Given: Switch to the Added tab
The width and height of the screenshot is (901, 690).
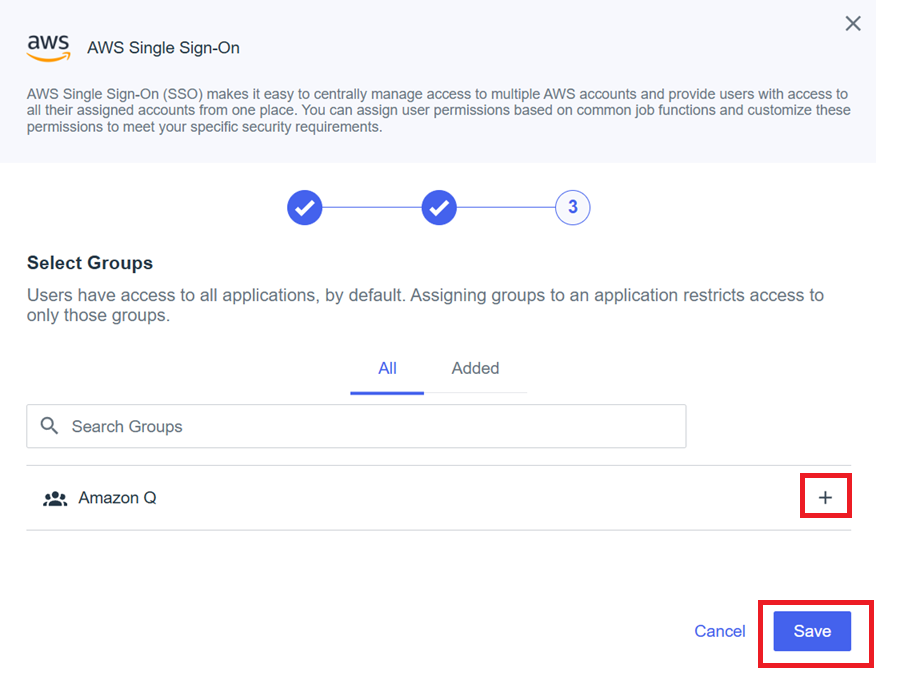Looking at the screenshot, I should (475, 368).
